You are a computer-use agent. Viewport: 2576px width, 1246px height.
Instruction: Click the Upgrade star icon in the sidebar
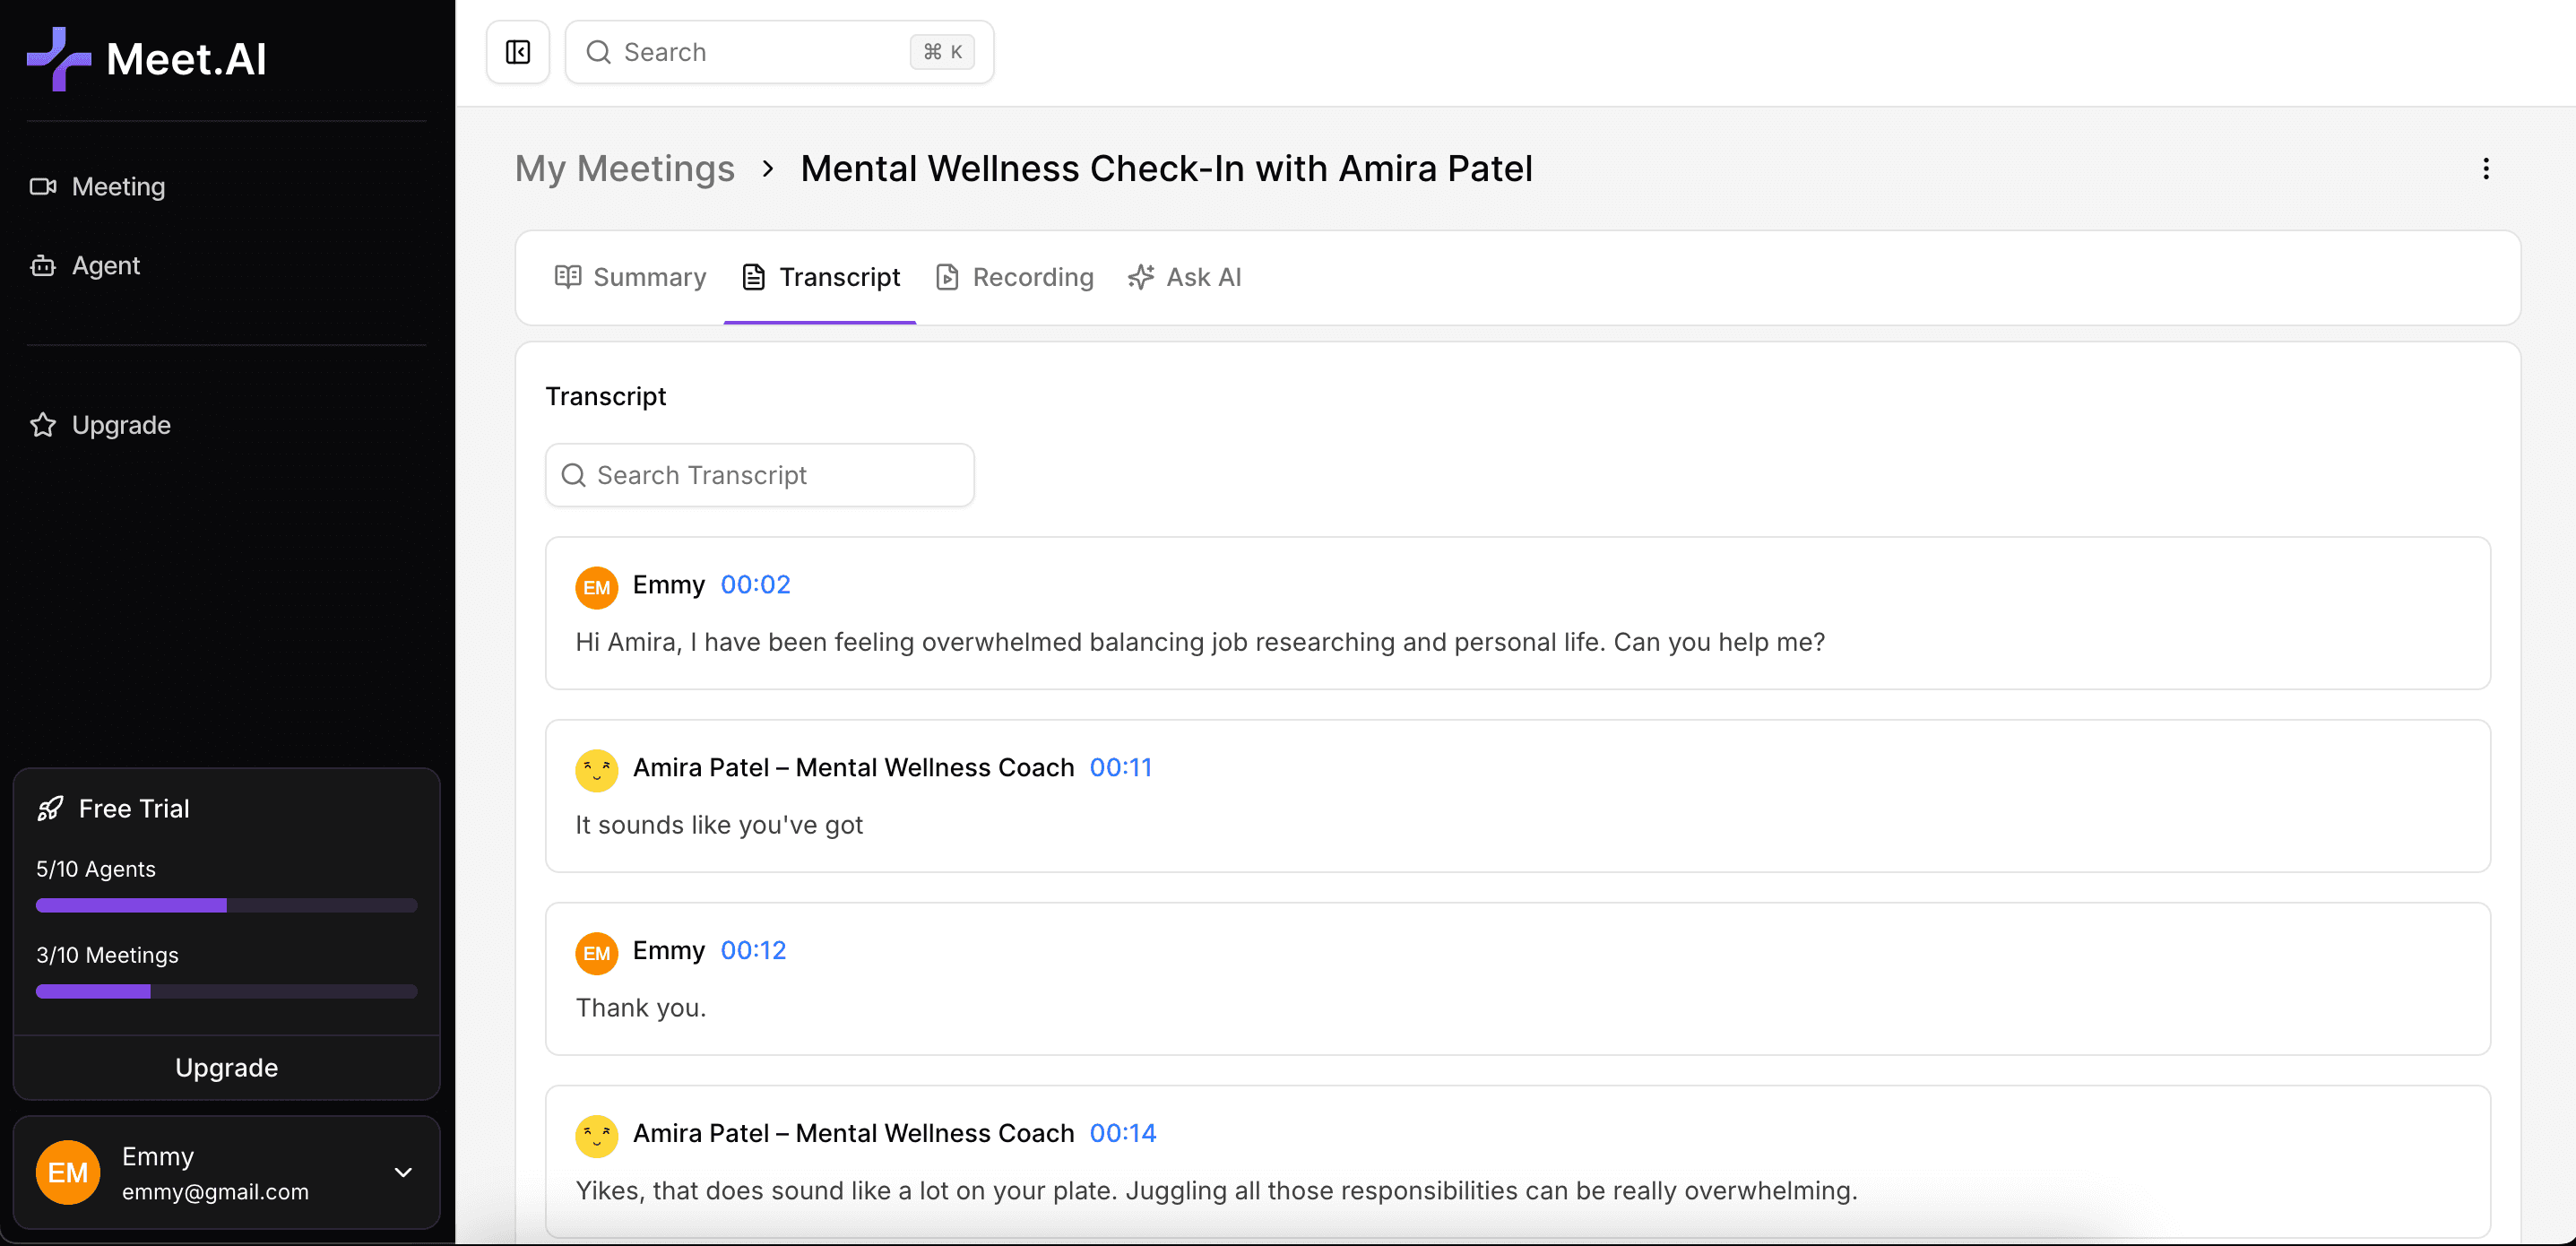pos(43,425)
